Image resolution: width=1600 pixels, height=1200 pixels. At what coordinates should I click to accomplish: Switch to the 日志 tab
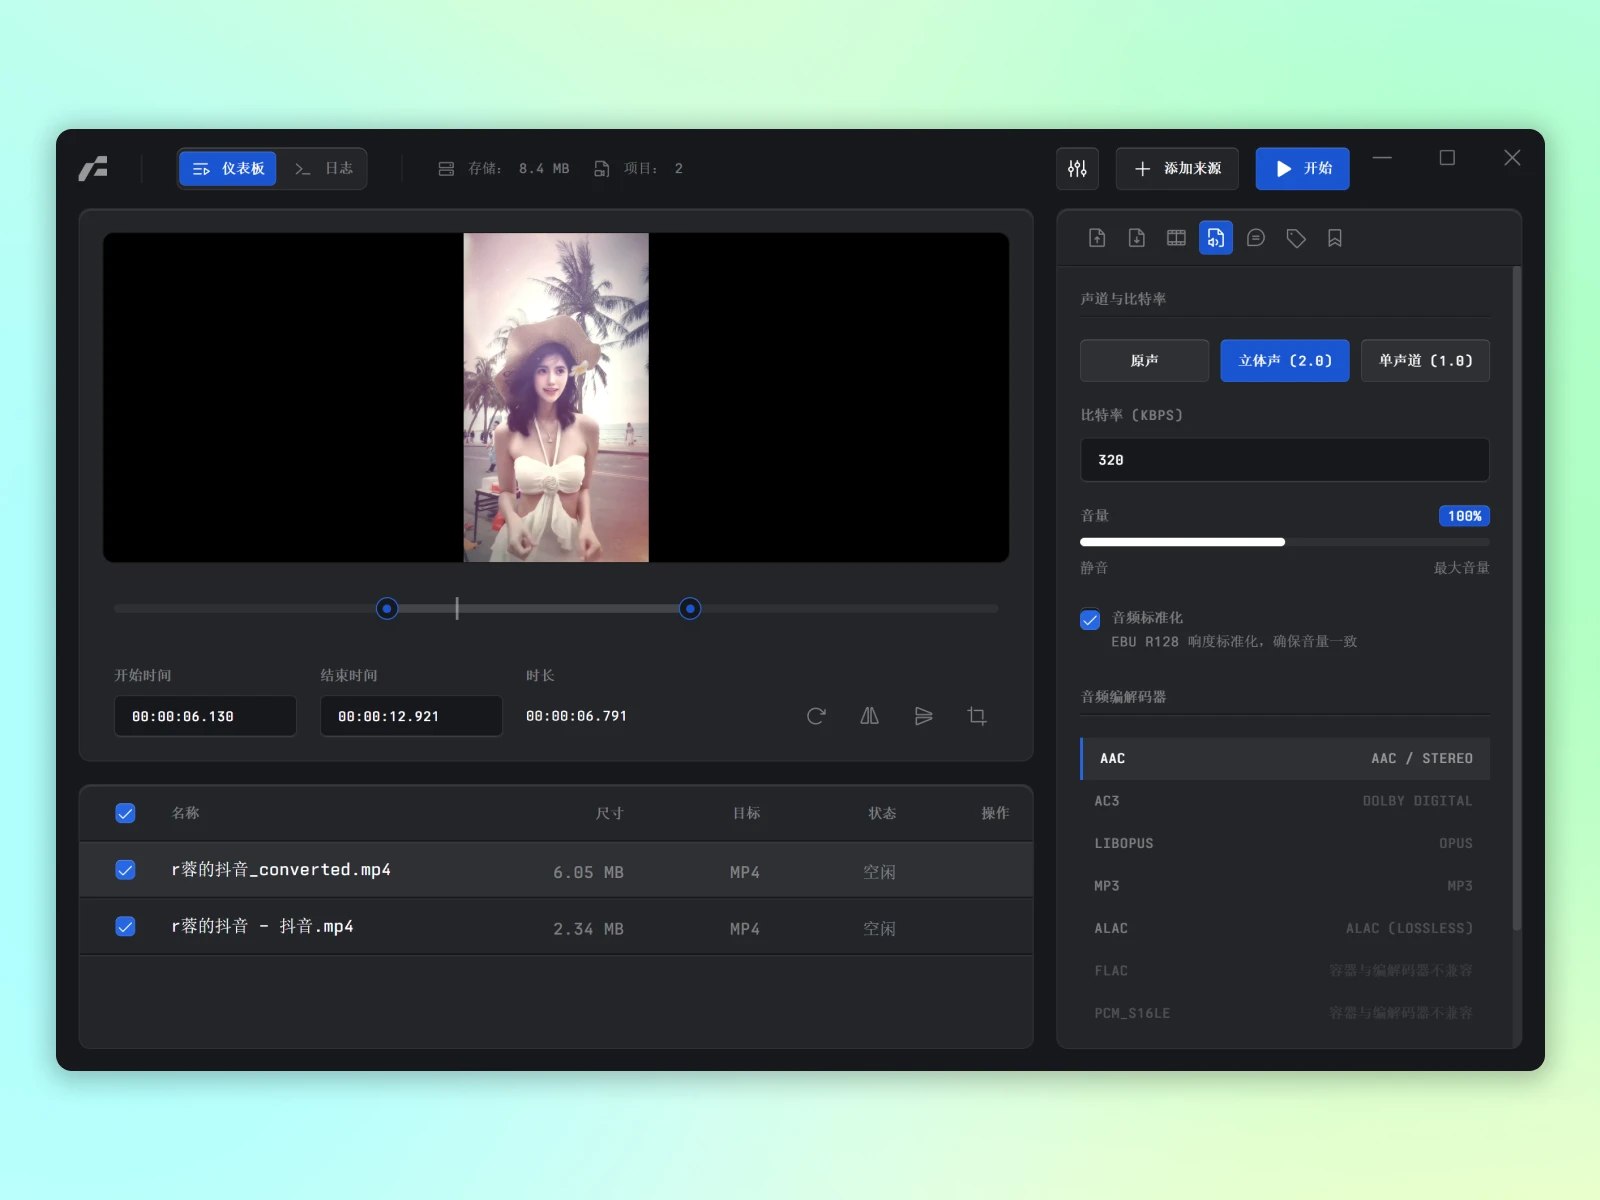tap(324, 169)
